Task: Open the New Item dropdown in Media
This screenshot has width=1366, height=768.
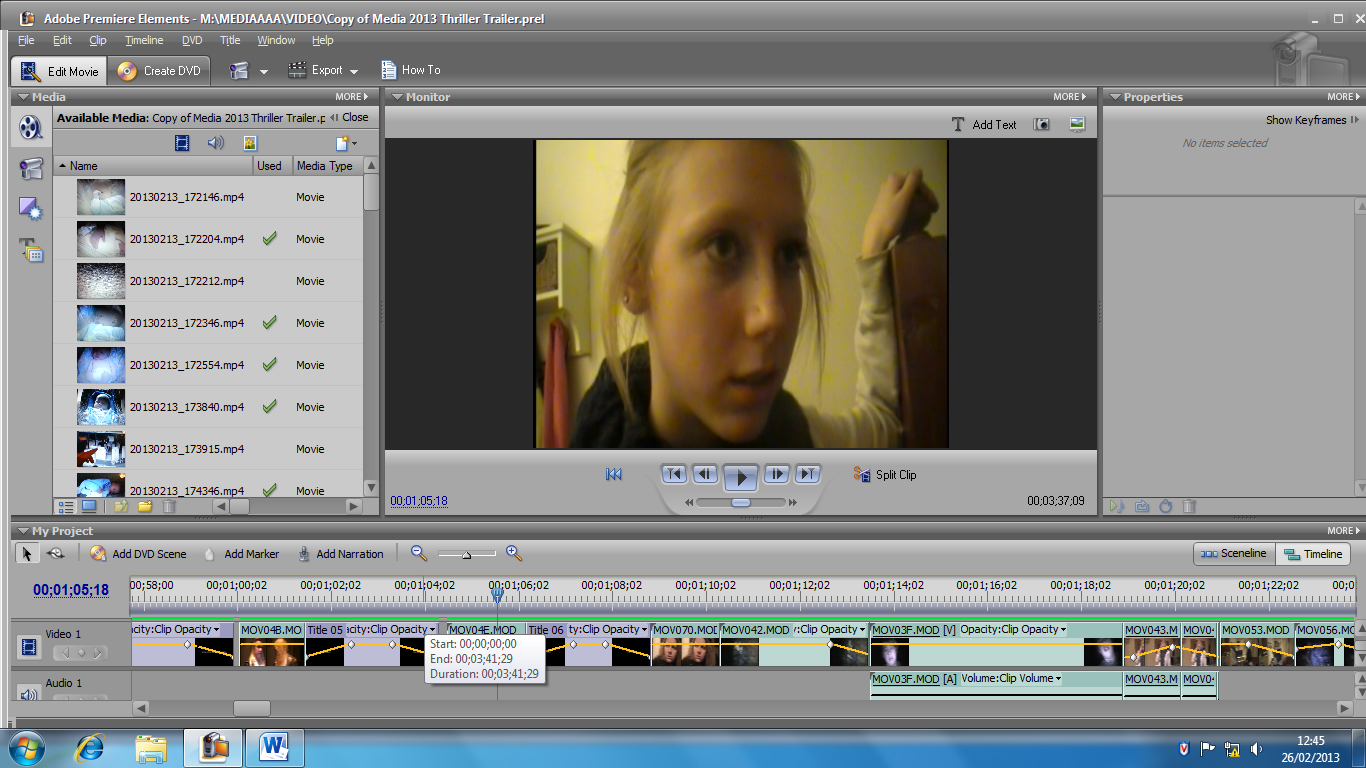Action: (346, 143)
